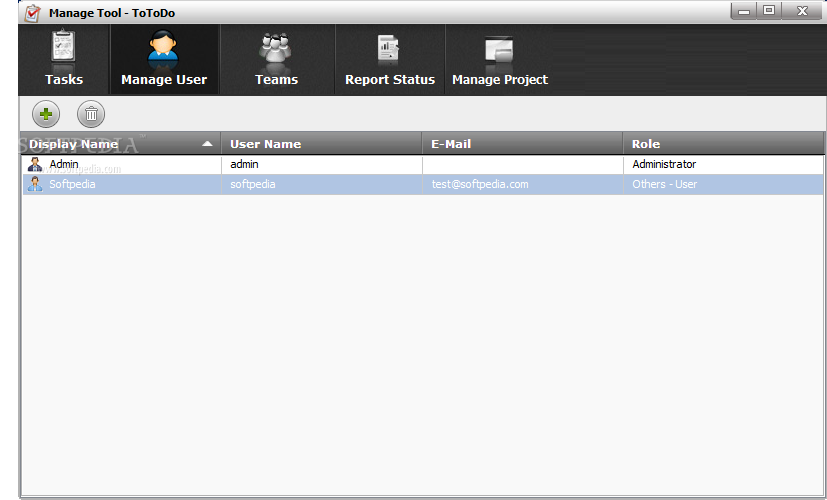Click the test@softpedia.com email cell
The height and width of the screenshot is (500, 827).
click(523, 184)
